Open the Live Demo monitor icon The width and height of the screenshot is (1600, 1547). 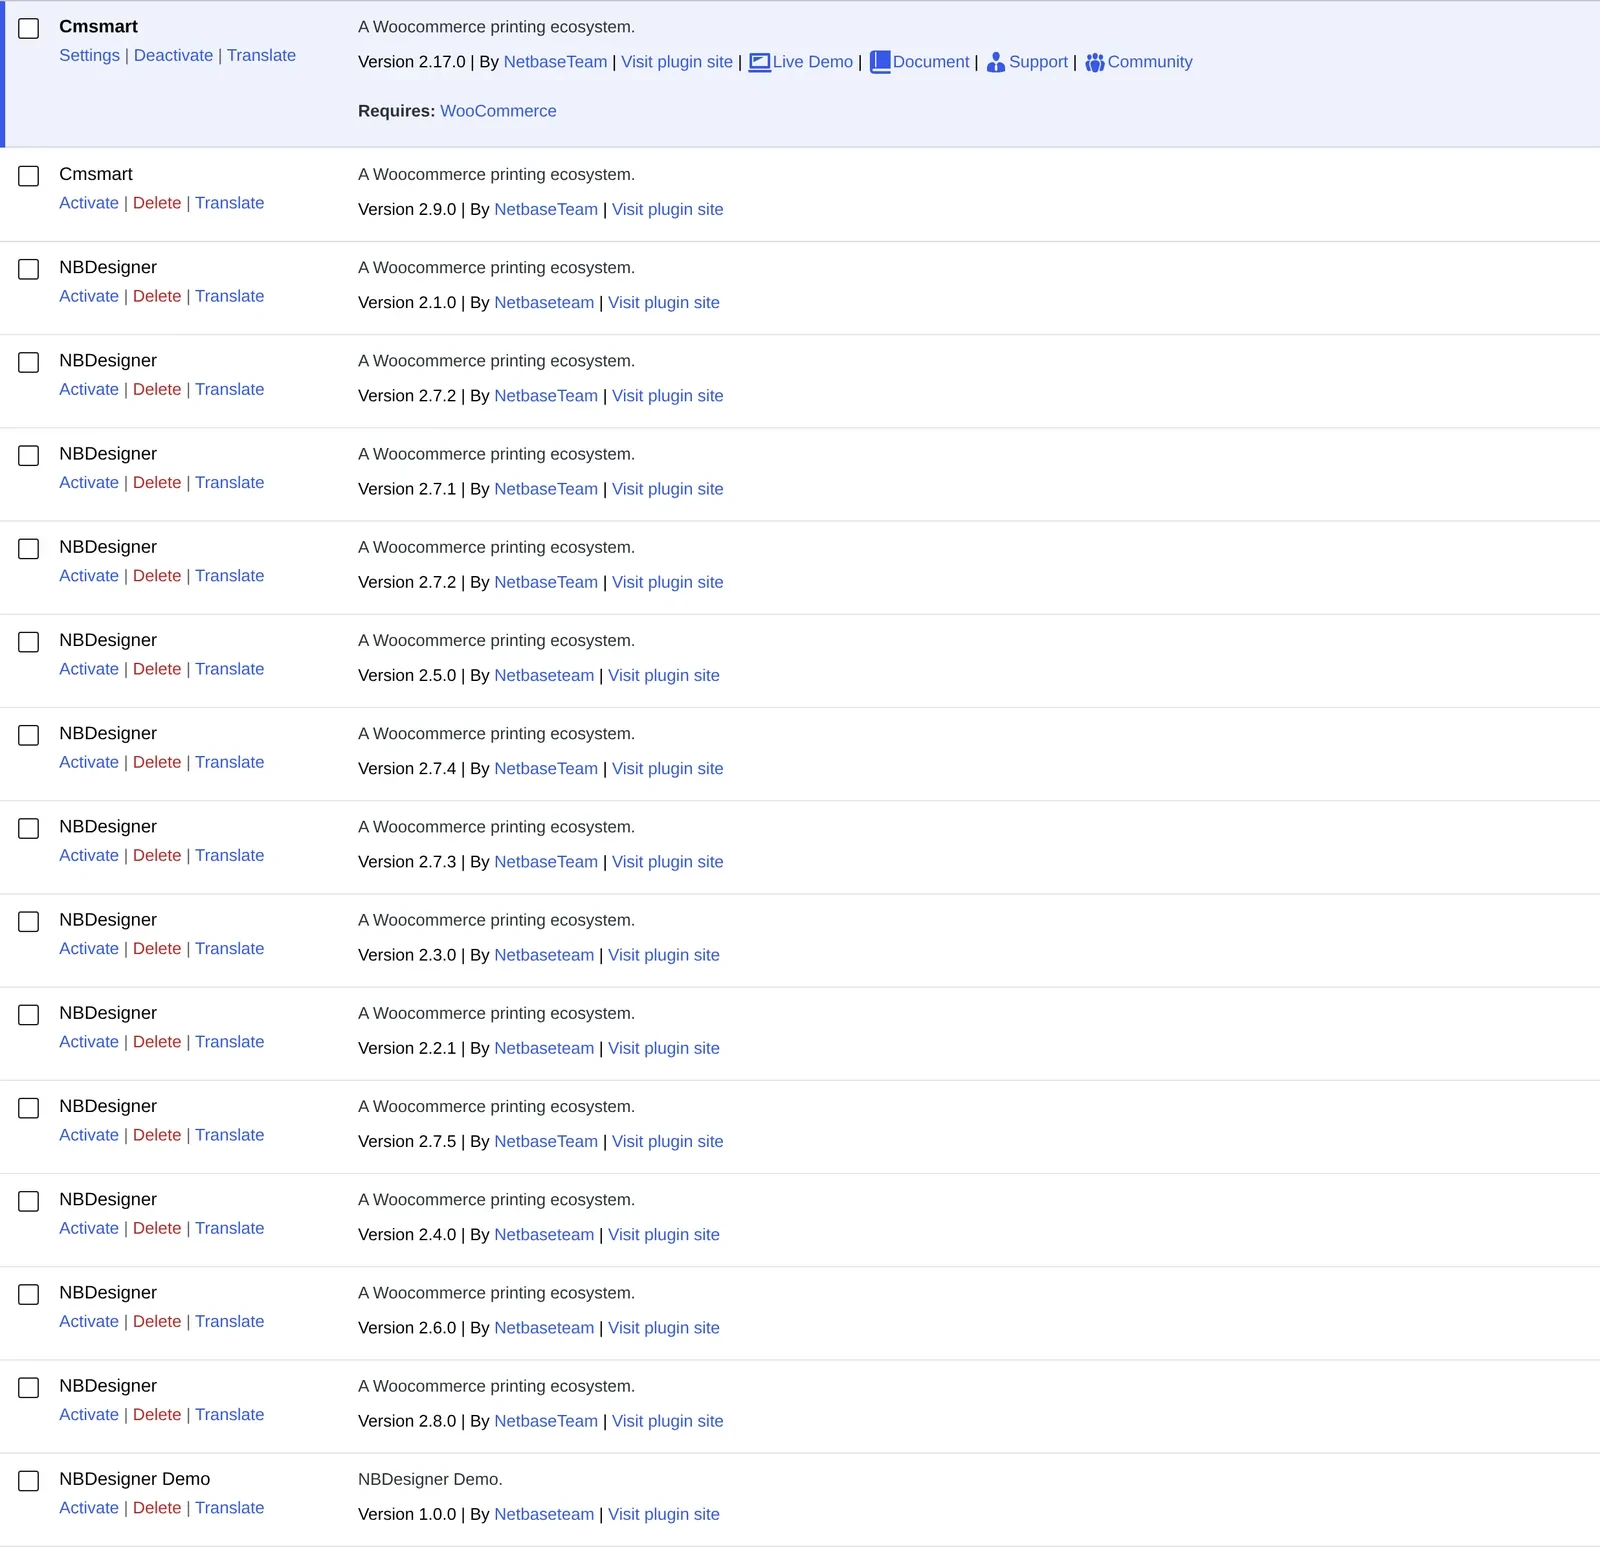pyautogui.click(x=759, y=62)
